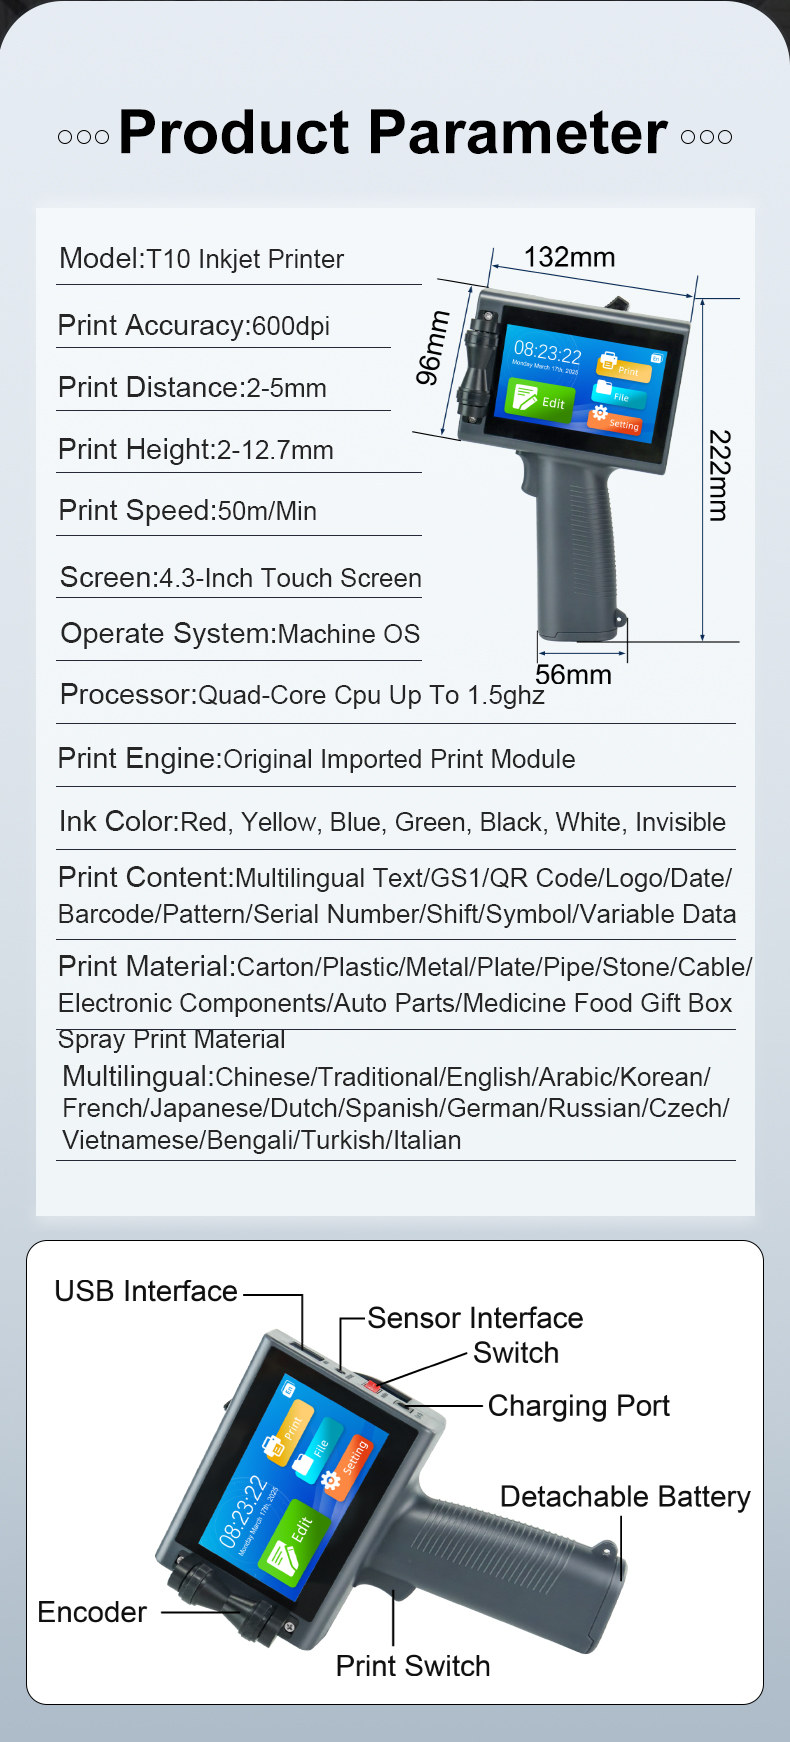Click the "Print Switch" label
Viewport: 790px width, 1742px height.
tap(413, 1666)
